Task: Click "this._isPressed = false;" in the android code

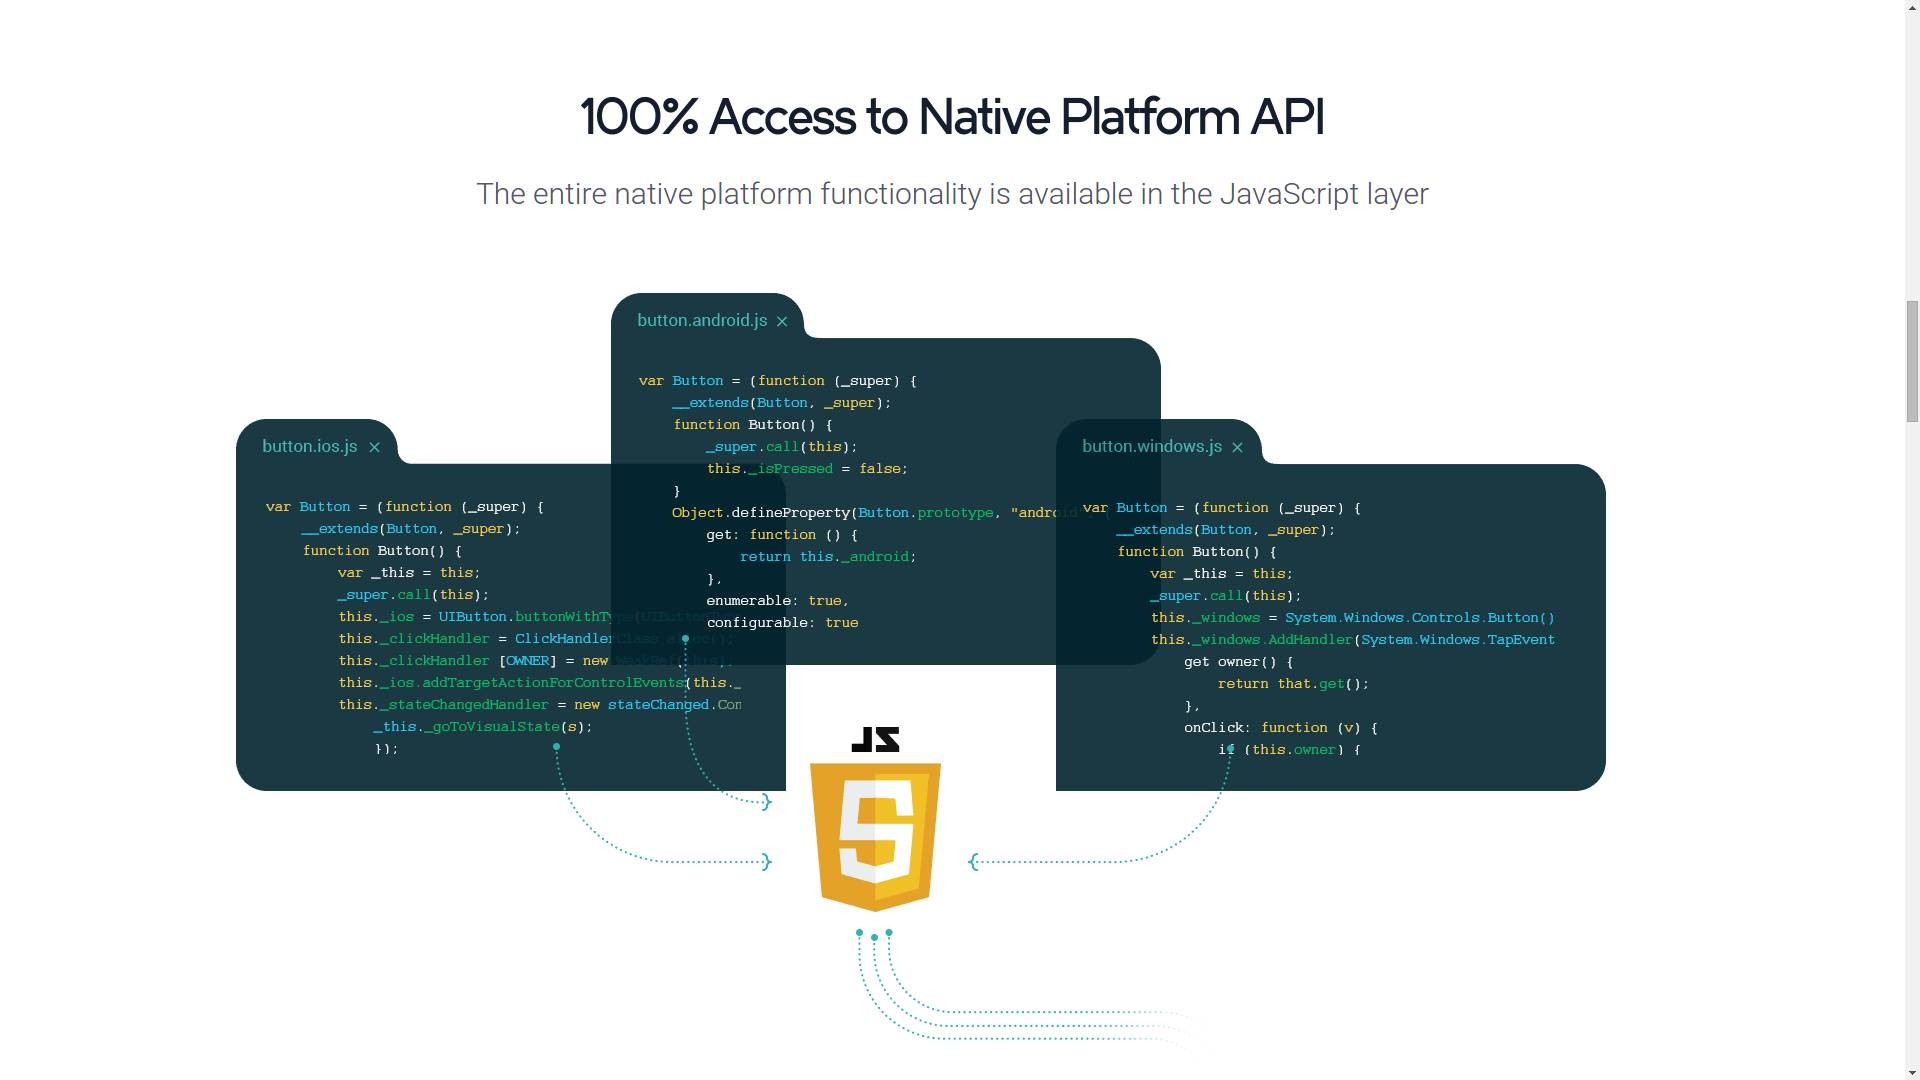Action: [x=807, y=469]
